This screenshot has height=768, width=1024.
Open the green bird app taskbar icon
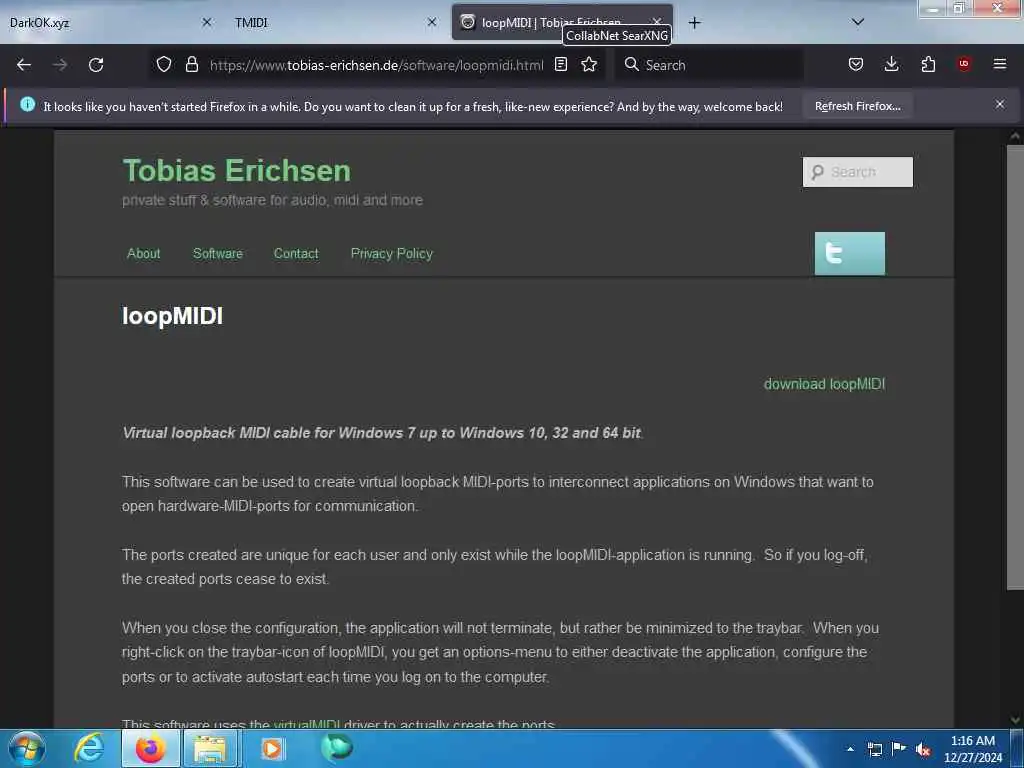pos(336,748)
